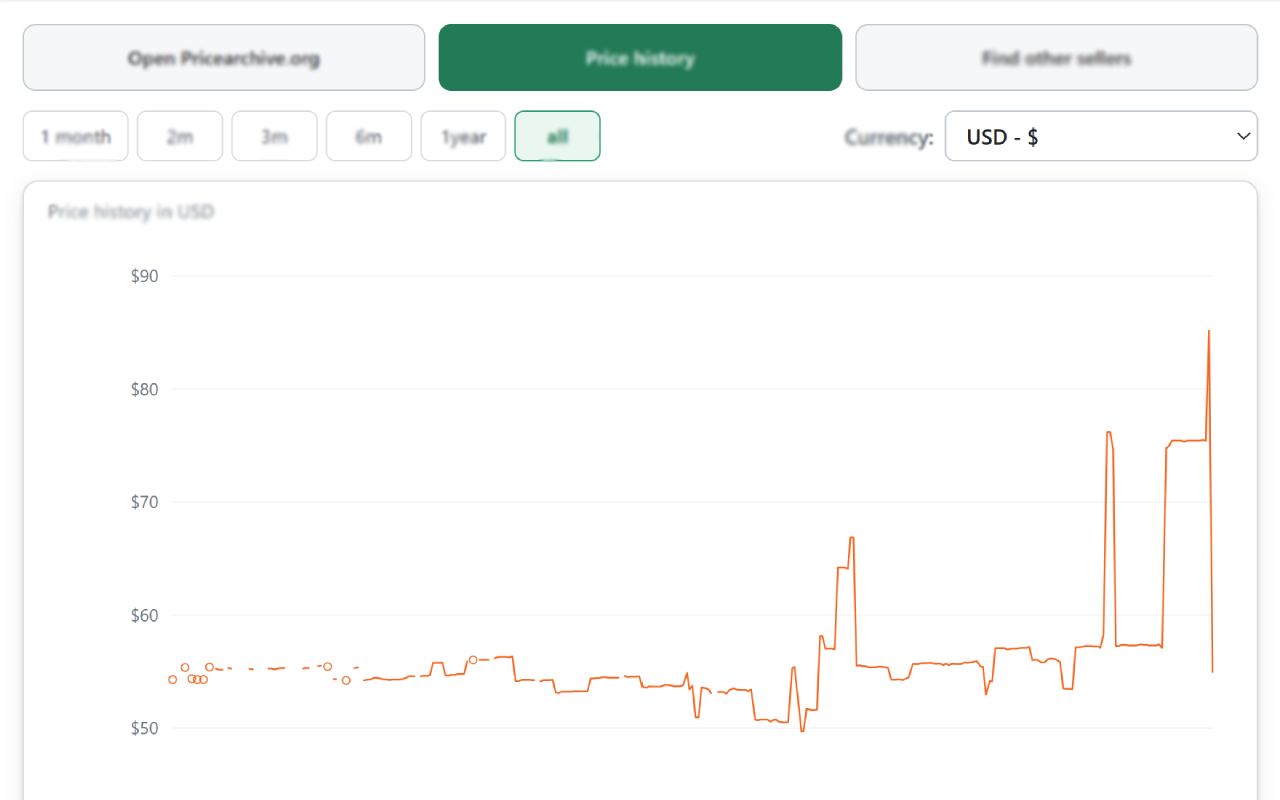
Task: Click the circle marker near $56
Action: [x=473, y=659]
